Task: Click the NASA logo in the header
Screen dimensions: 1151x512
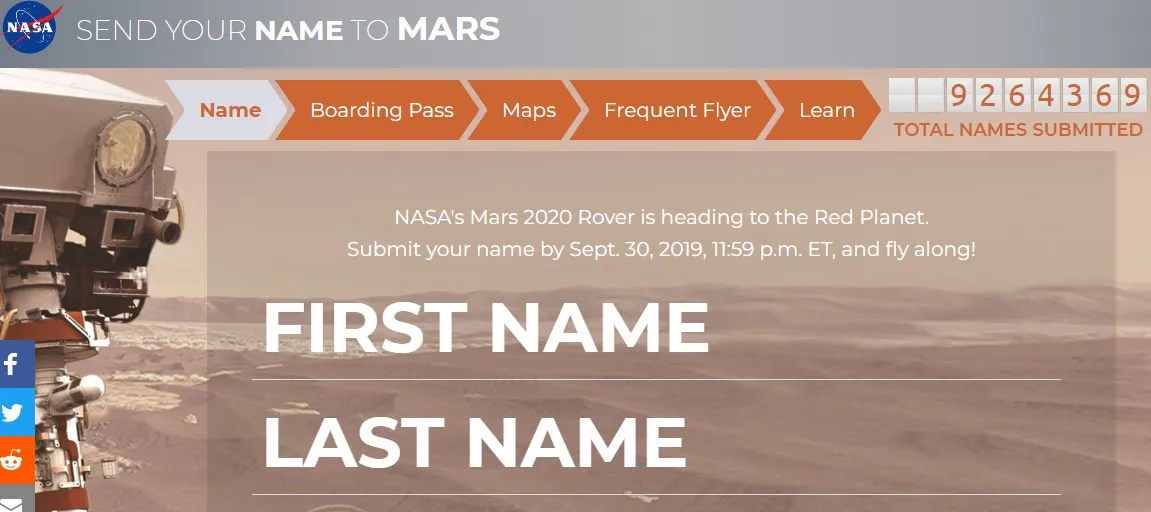Action: tap(30, 27)
